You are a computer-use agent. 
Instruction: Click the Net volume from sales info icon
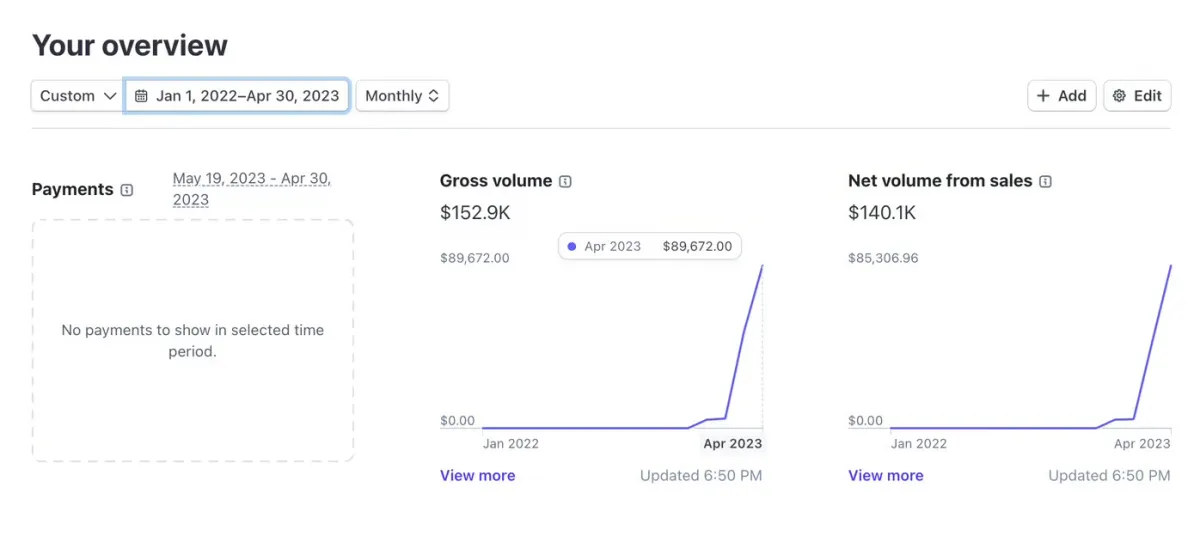point(1045,181)
